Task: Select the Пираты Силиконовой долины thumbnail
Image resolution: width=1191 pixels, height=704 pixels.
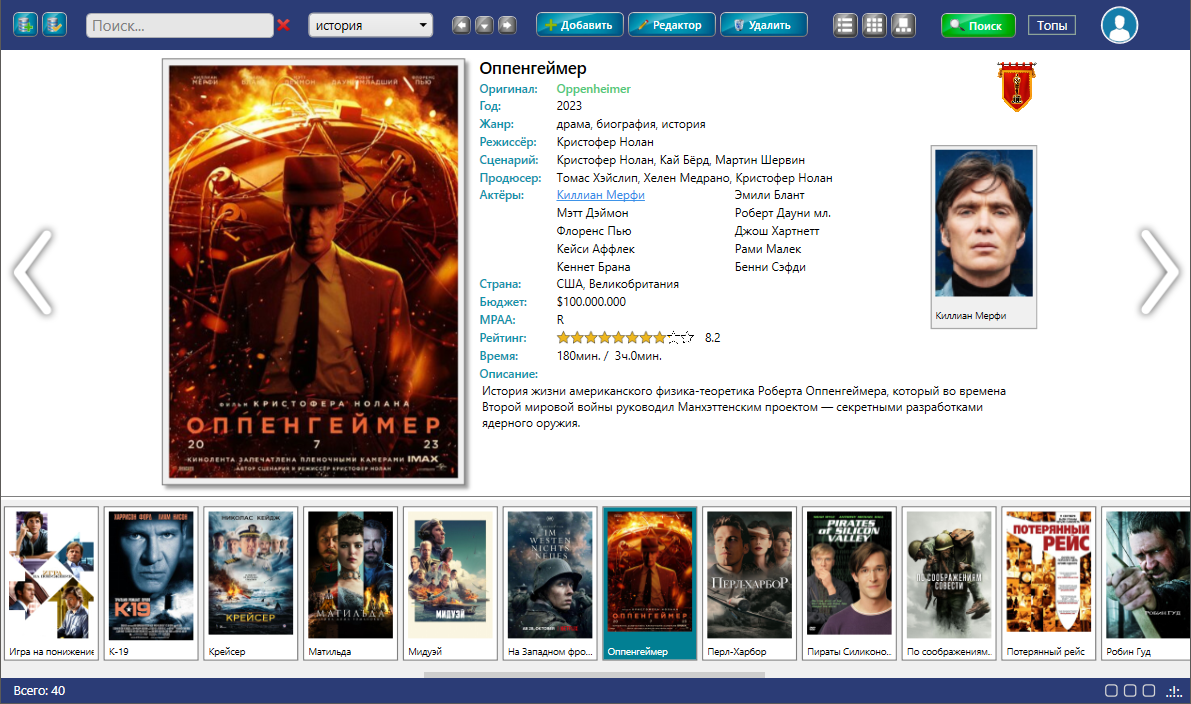Action: [849, 583]
